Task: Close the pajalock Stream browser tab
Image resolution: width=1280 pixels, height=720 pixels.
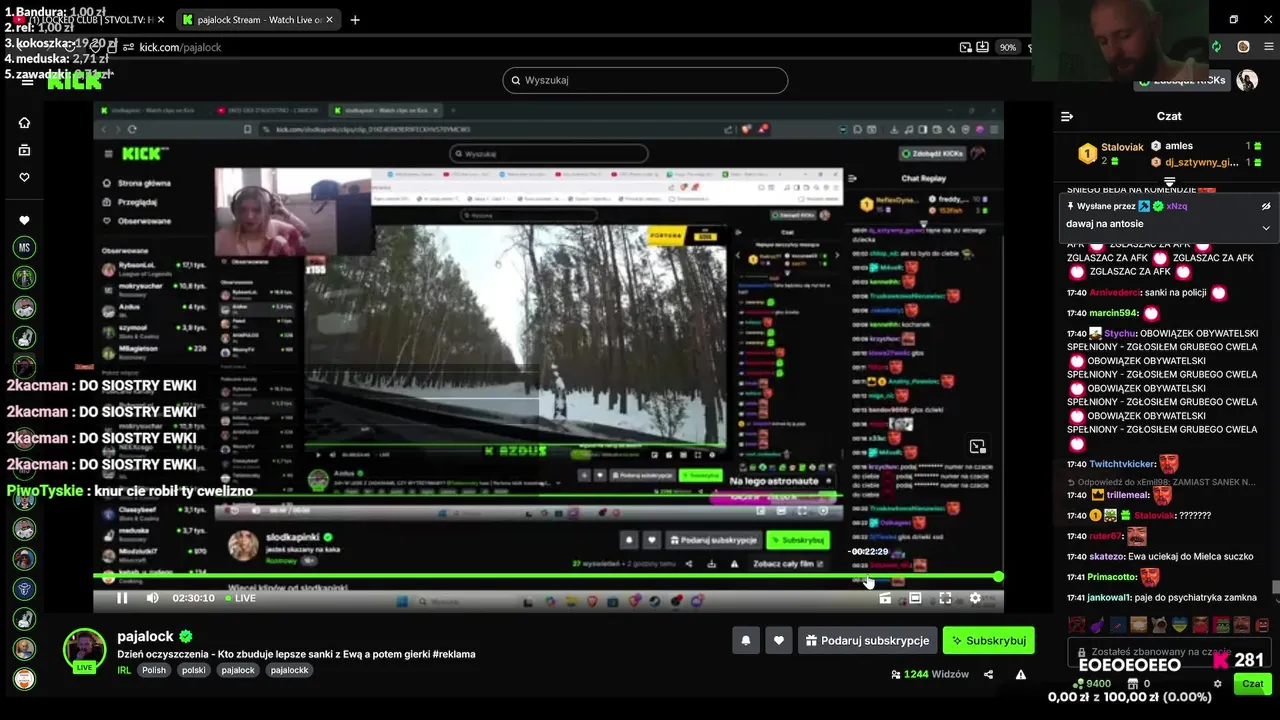Action: pyautogui.click(x=329, y=19)
